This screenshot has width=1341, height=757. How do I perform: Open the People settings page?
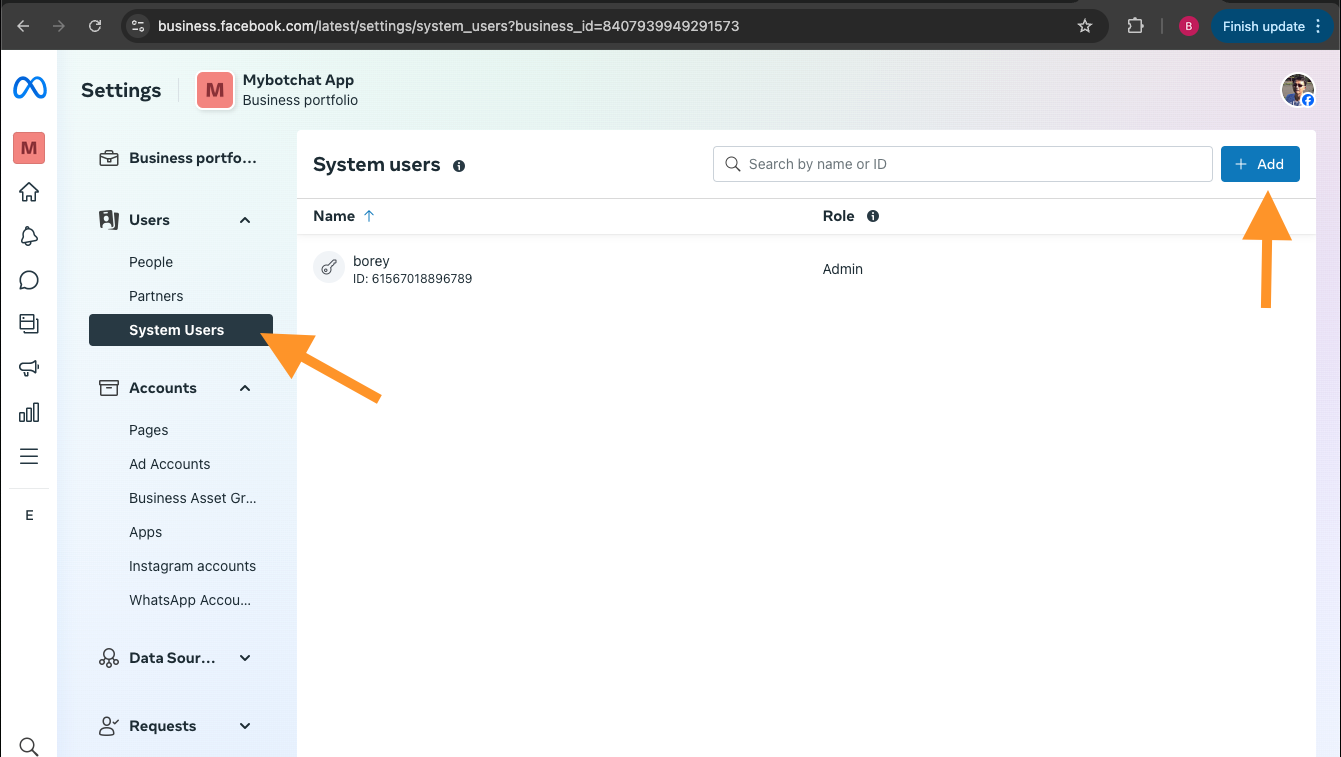click(151, 262)
